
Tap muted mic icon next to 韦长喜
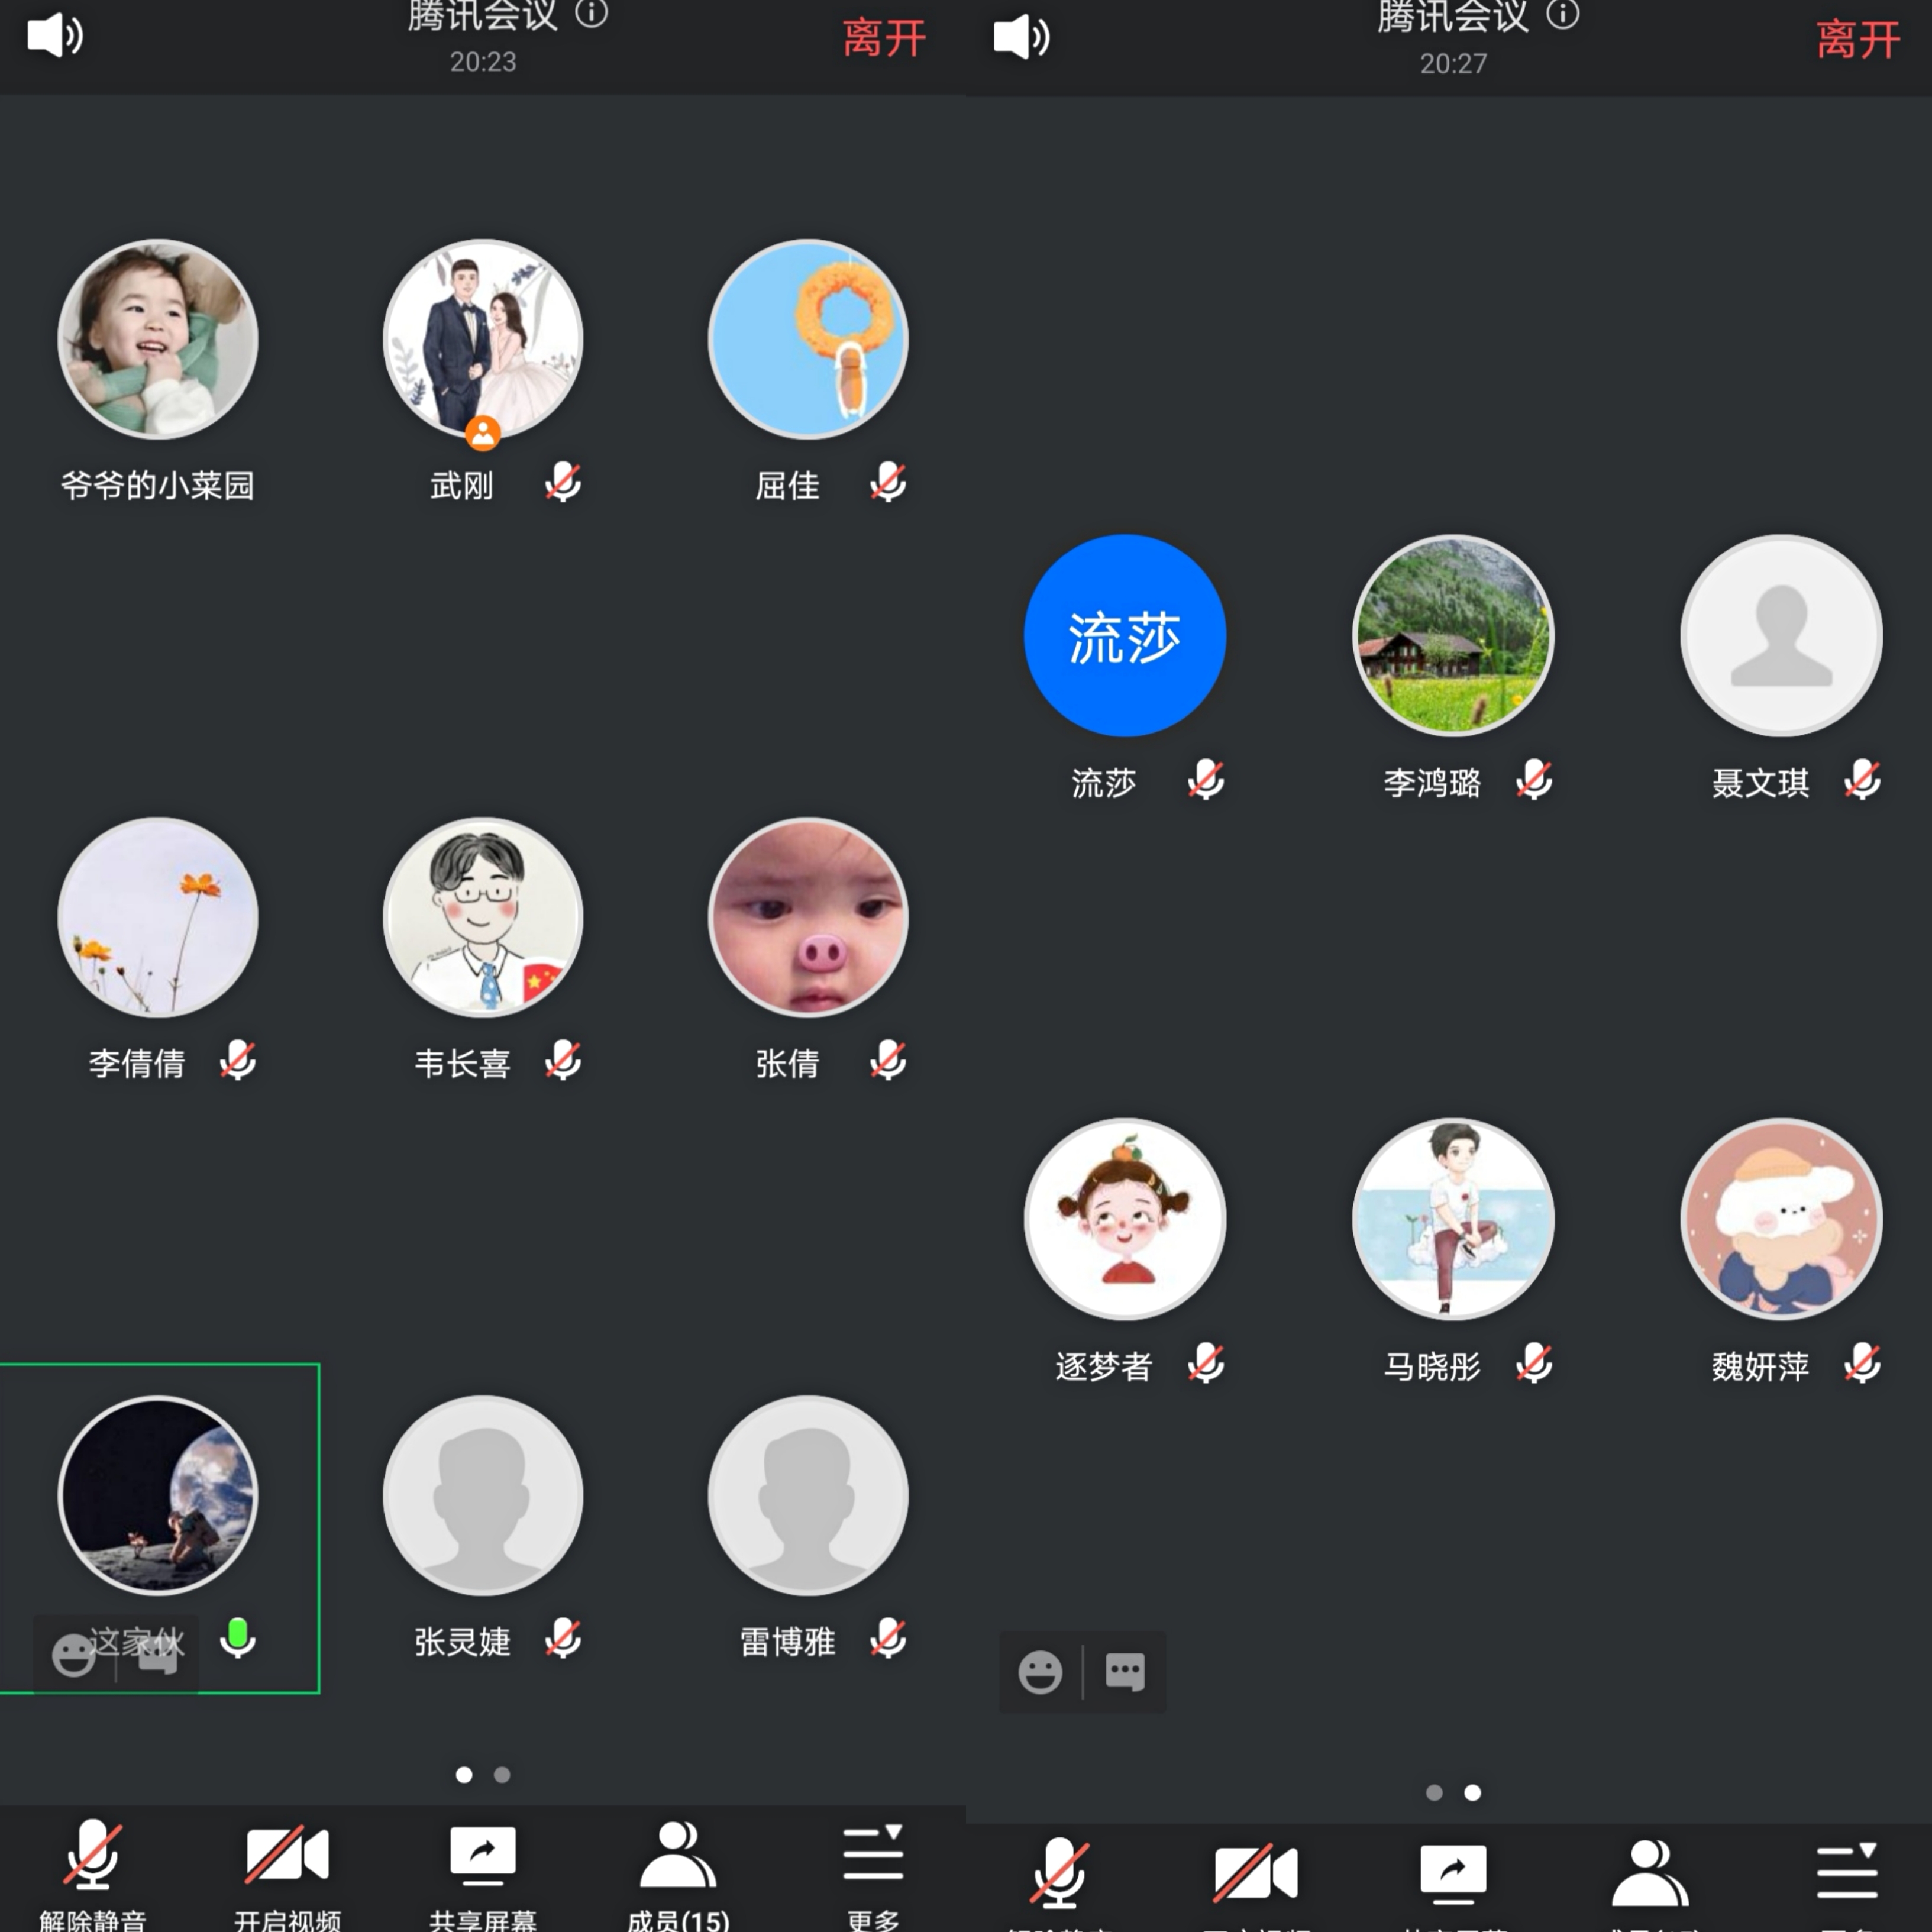(563, 1060)
